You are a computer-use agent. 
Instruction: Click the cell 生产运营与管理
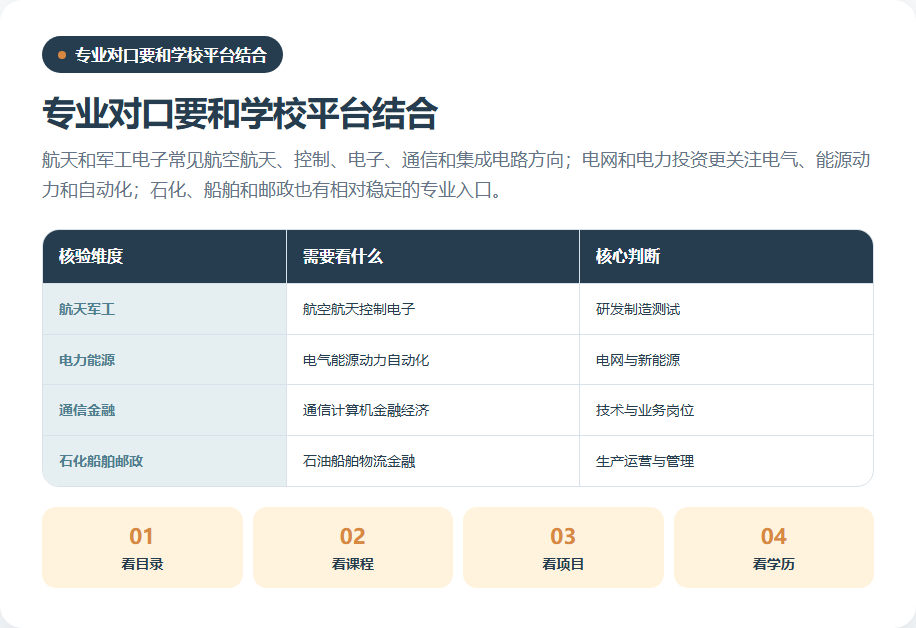[x=726, y=461]
